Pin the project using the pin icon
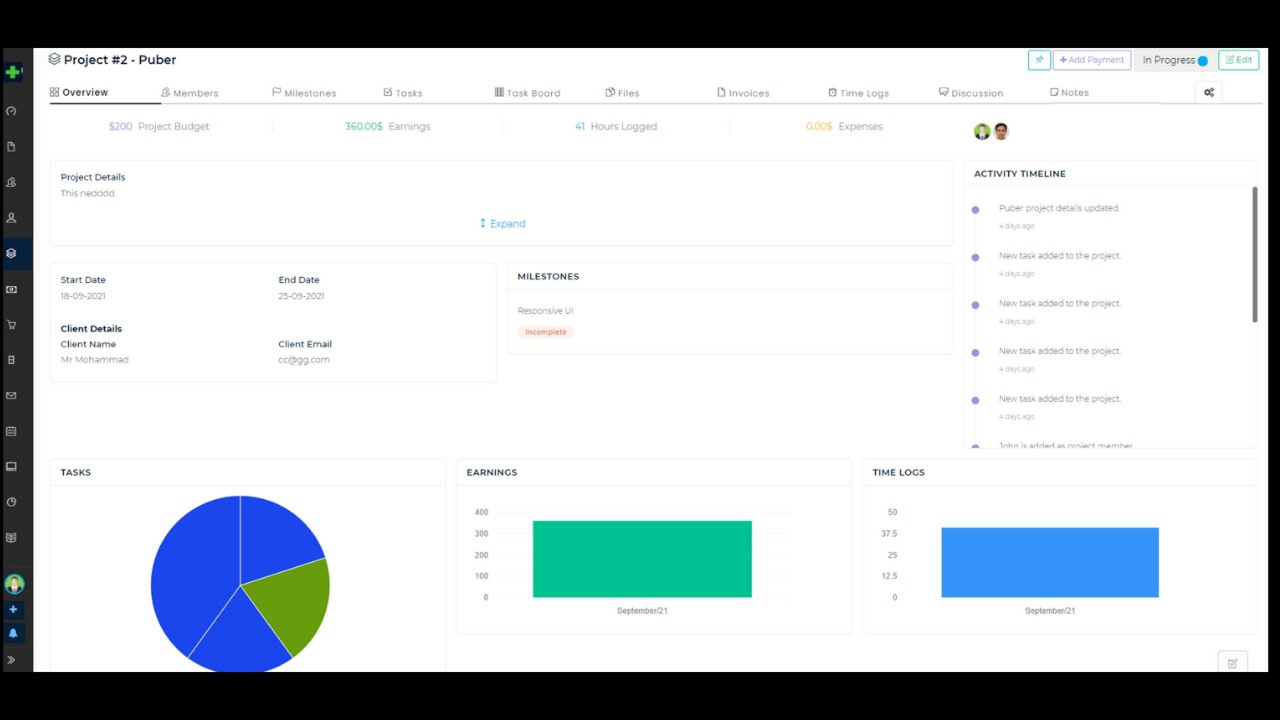The image size is (1280, 720). 1039,60
